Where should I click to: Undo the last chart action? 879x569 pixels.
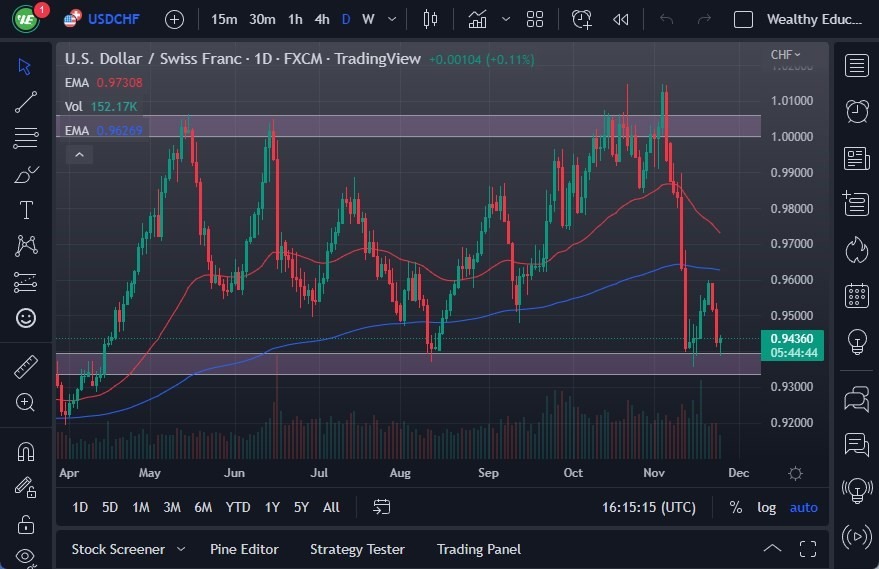click(x=666, y=20)
